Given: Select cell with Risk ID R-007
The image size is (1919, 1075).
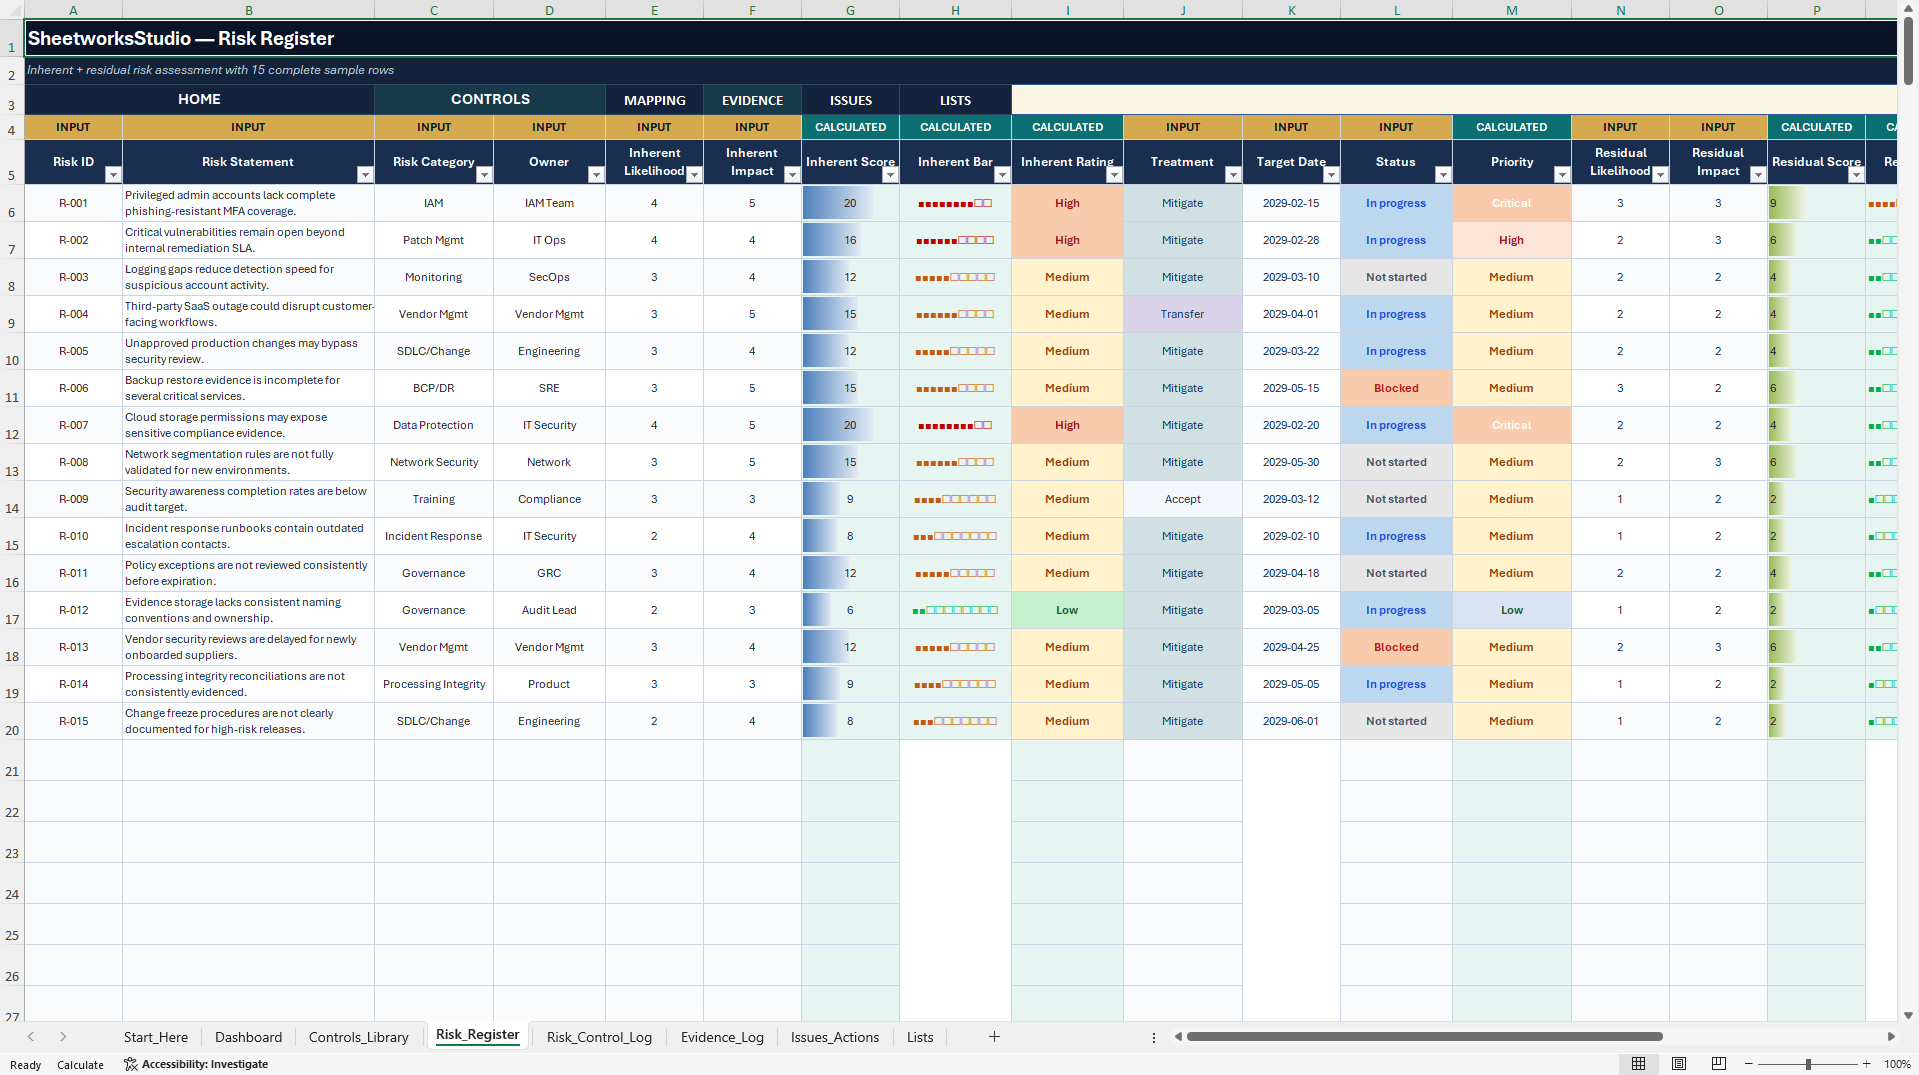Looking at the screenshot, I should pyautogui.click(x=73, y=425).
